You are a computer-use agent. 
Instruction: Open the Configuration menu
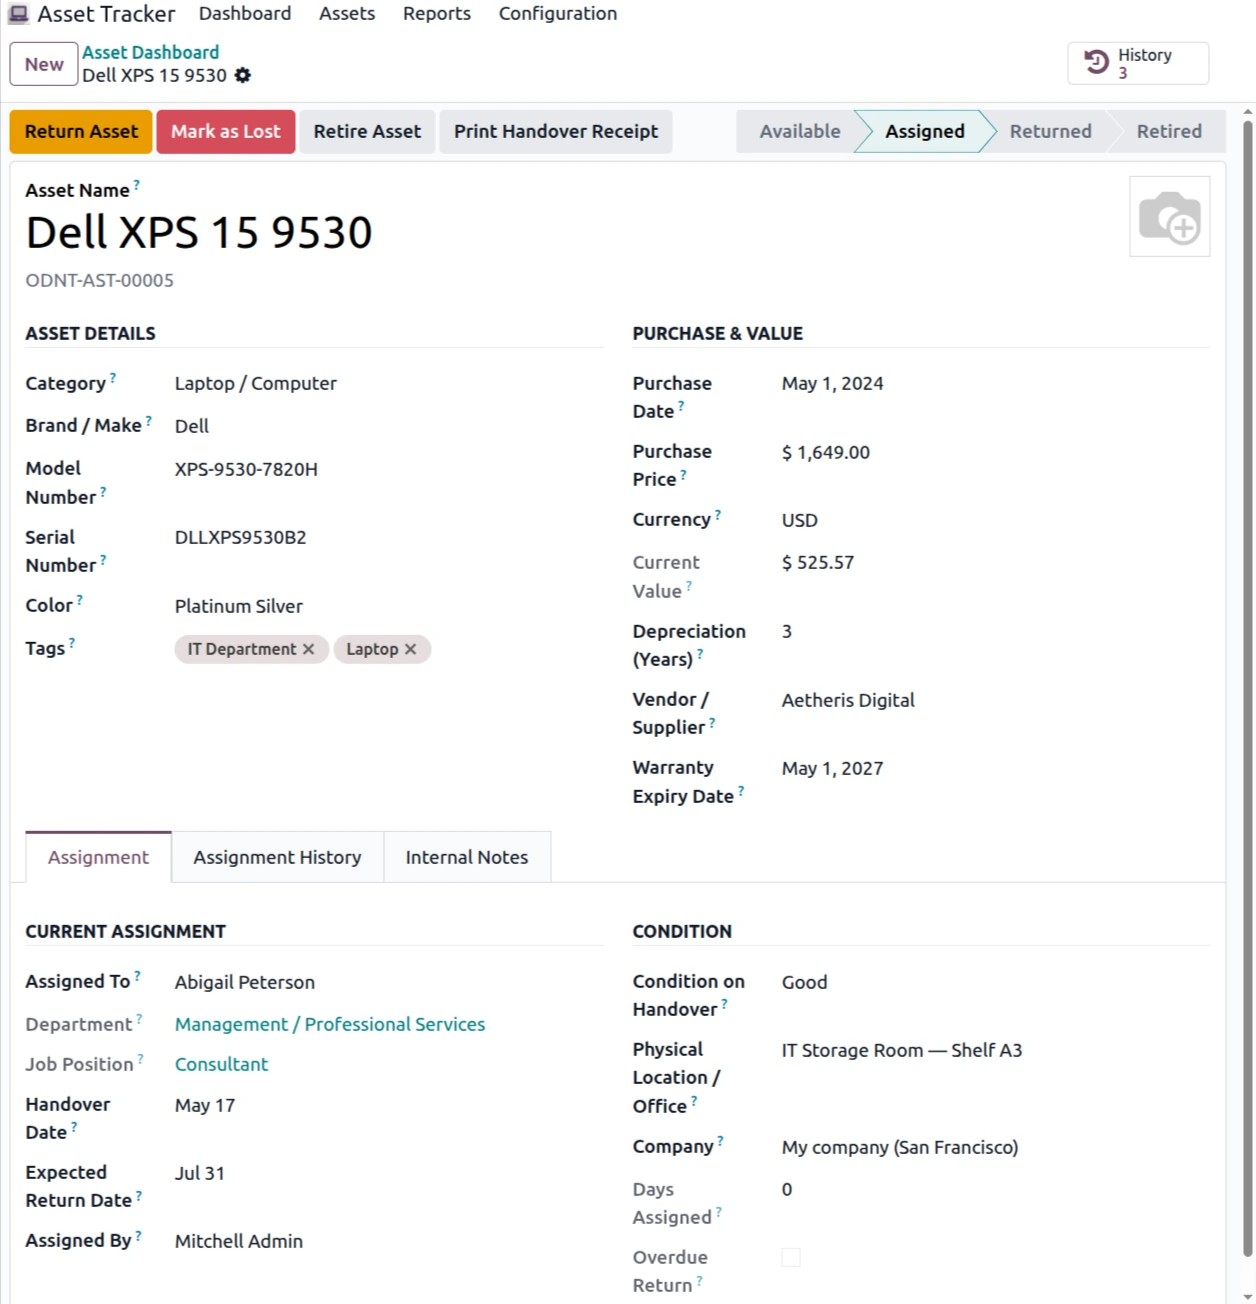[x=558, y=14]
